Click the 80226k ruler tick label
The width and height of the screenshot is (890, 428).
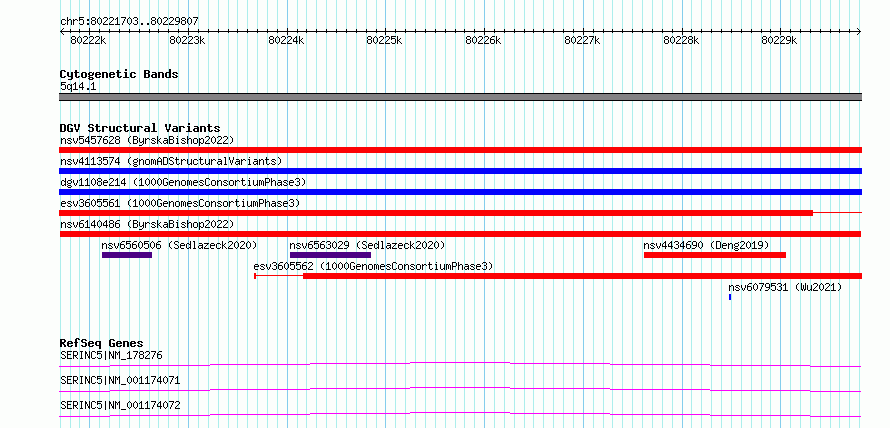point(483,40)
